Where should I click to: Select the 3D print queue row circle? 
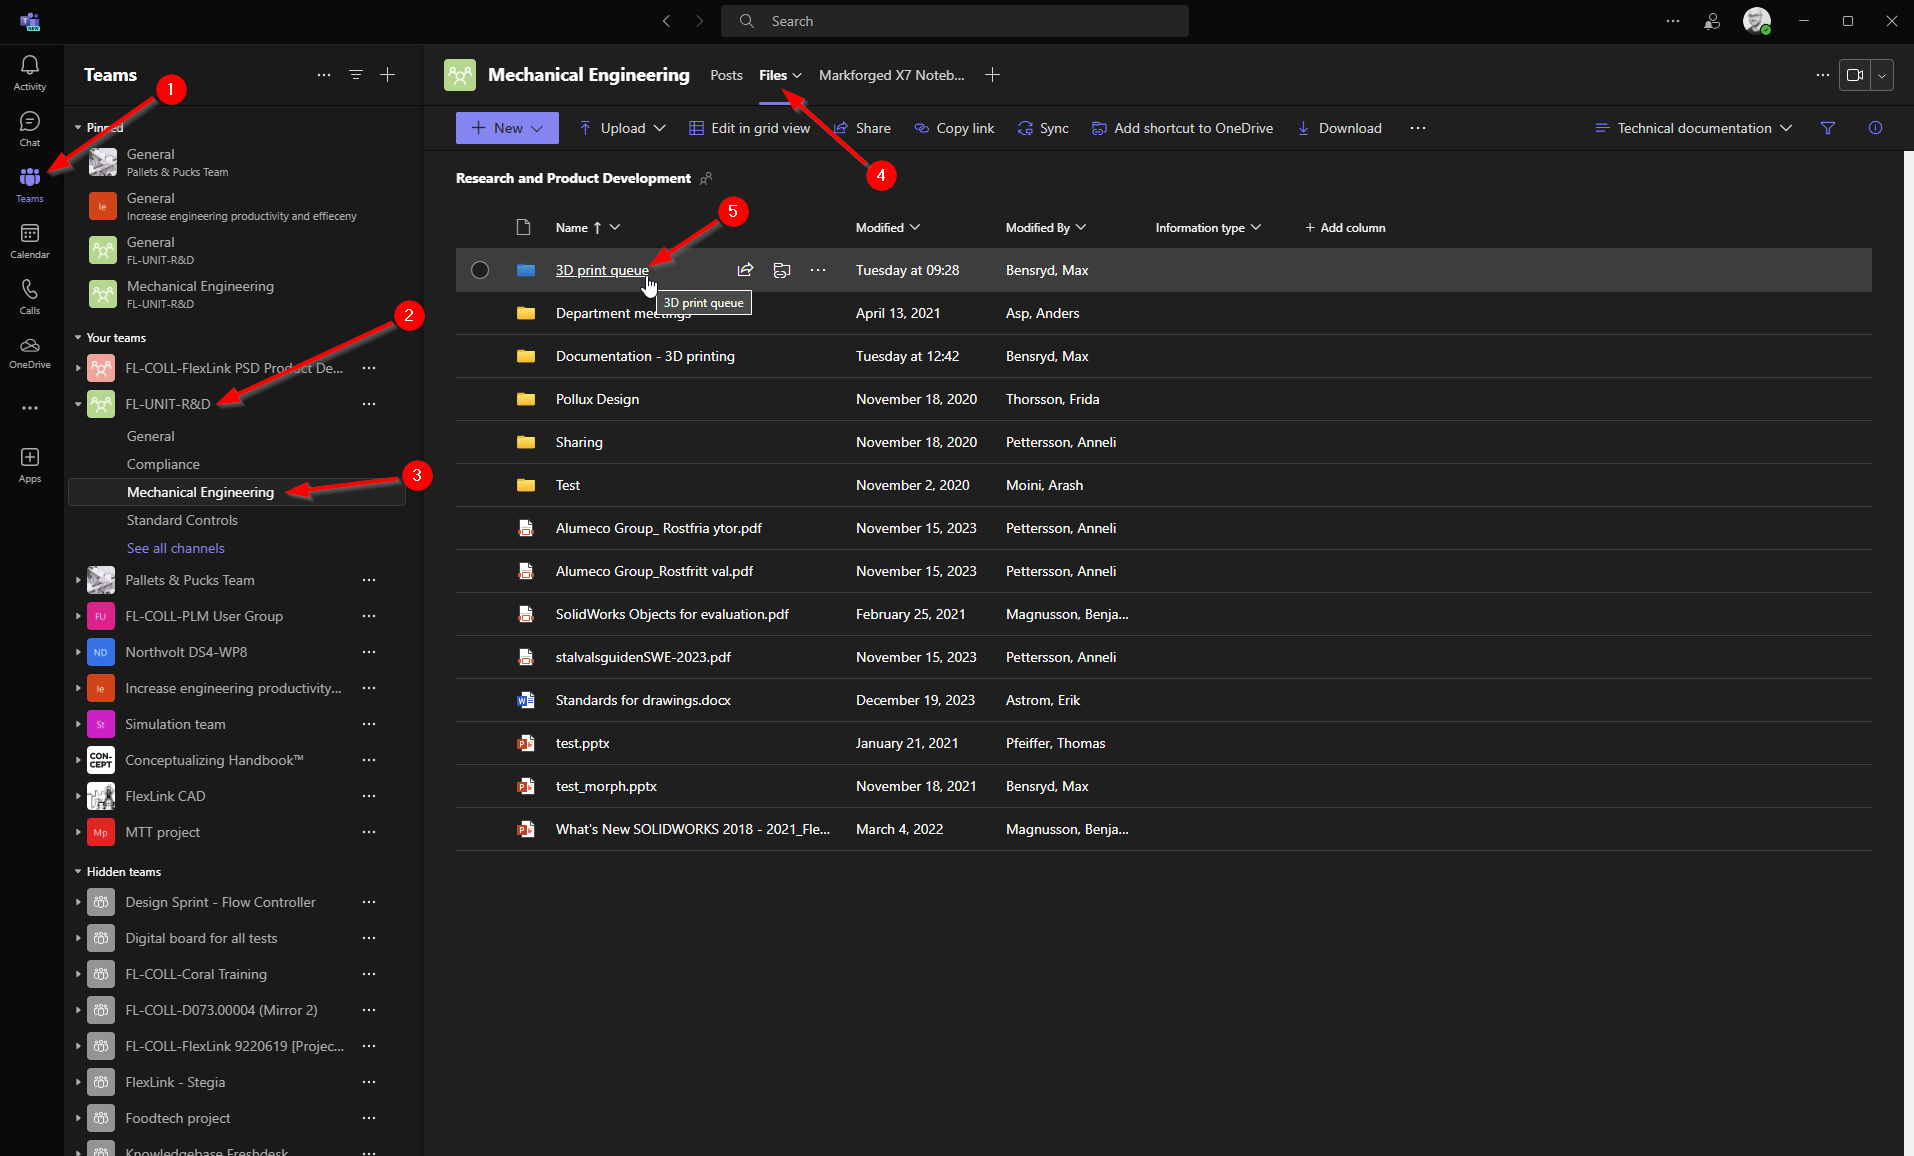[480, 270]
